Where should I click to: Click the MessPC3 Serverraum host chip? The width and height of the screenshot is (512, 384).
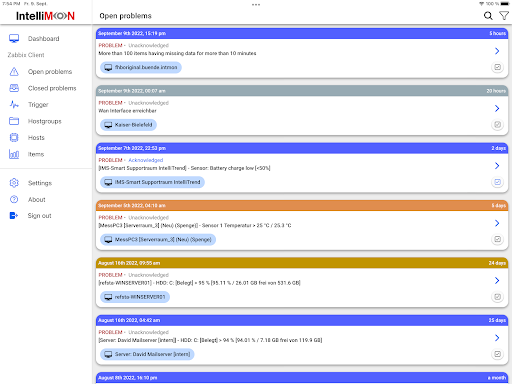[158, 239]
